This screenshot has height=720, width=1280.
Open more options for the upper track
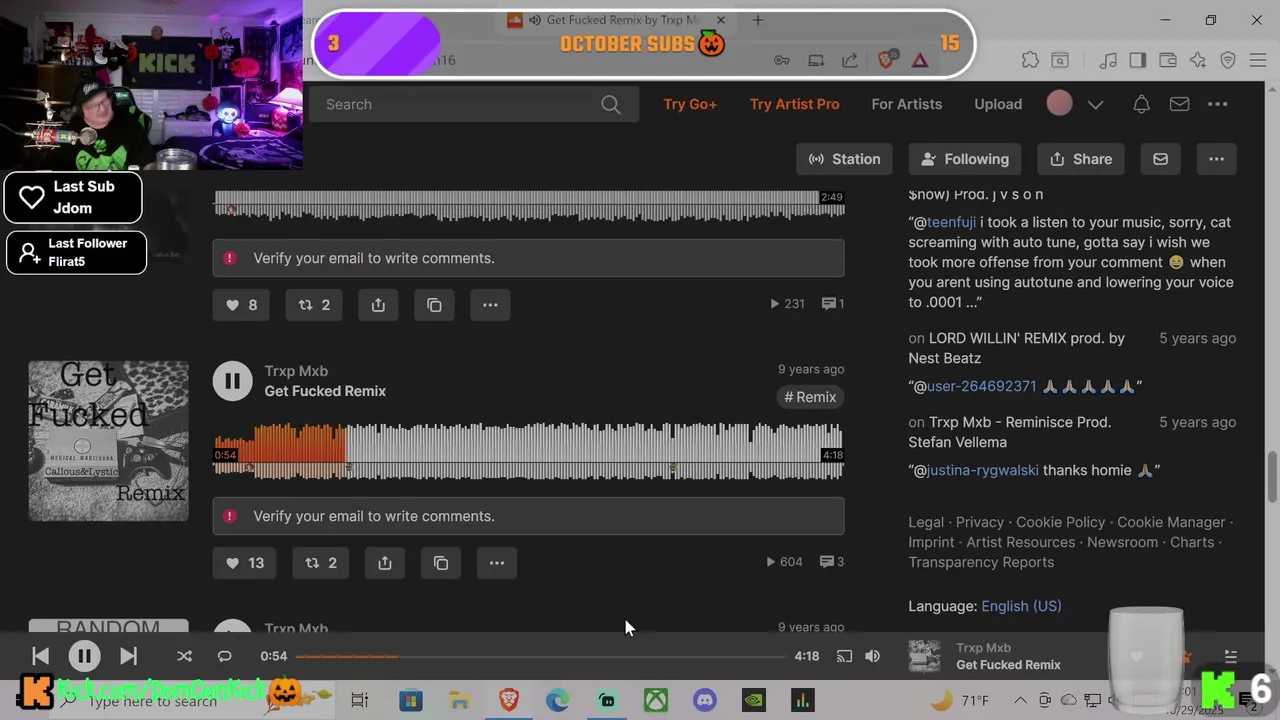coord(490,305)
